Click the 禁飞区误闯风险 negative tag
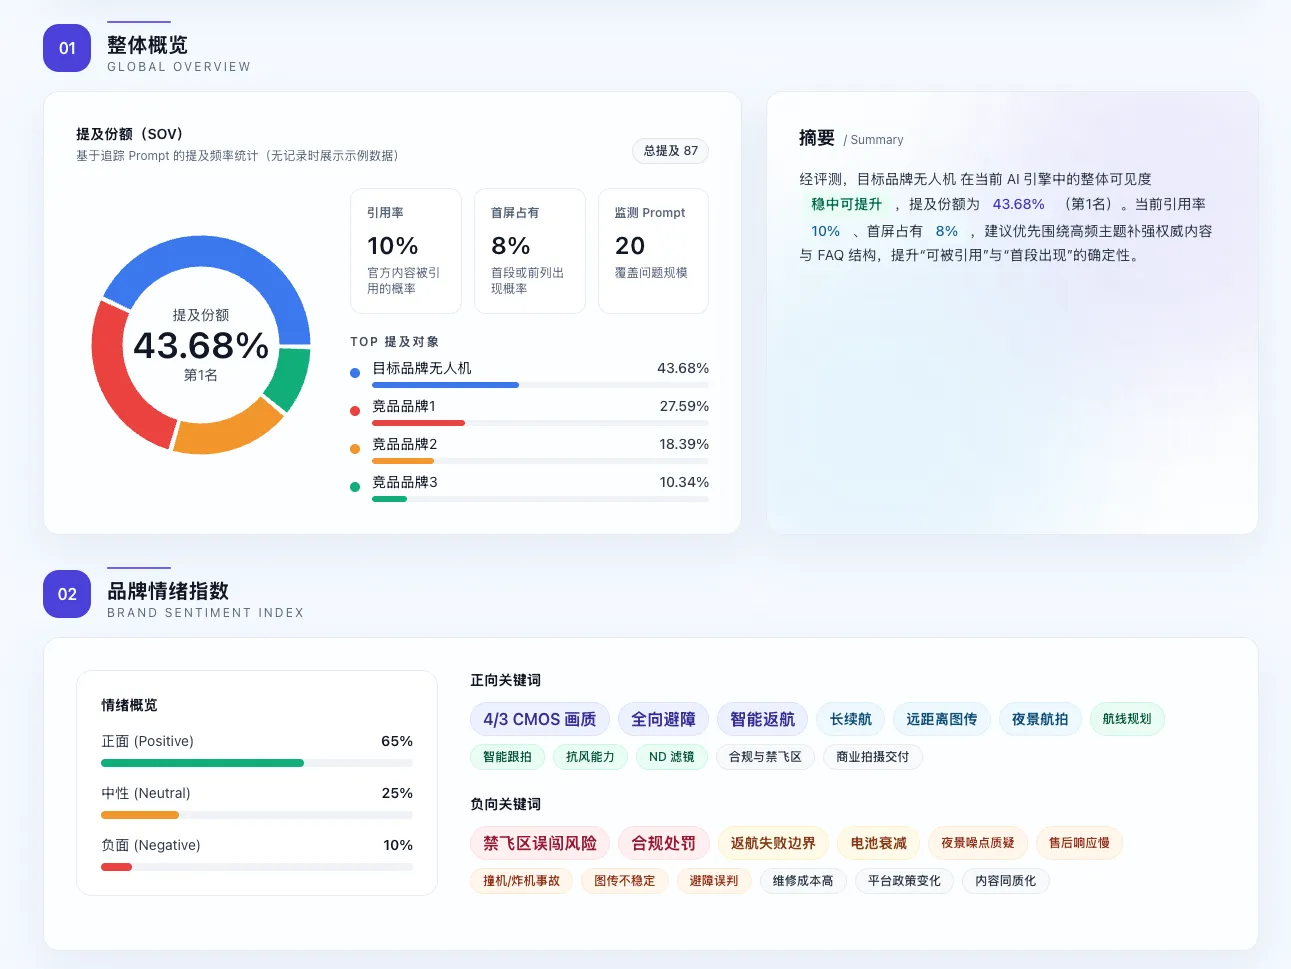The image size is (1291, 969). tap(540, 843)
